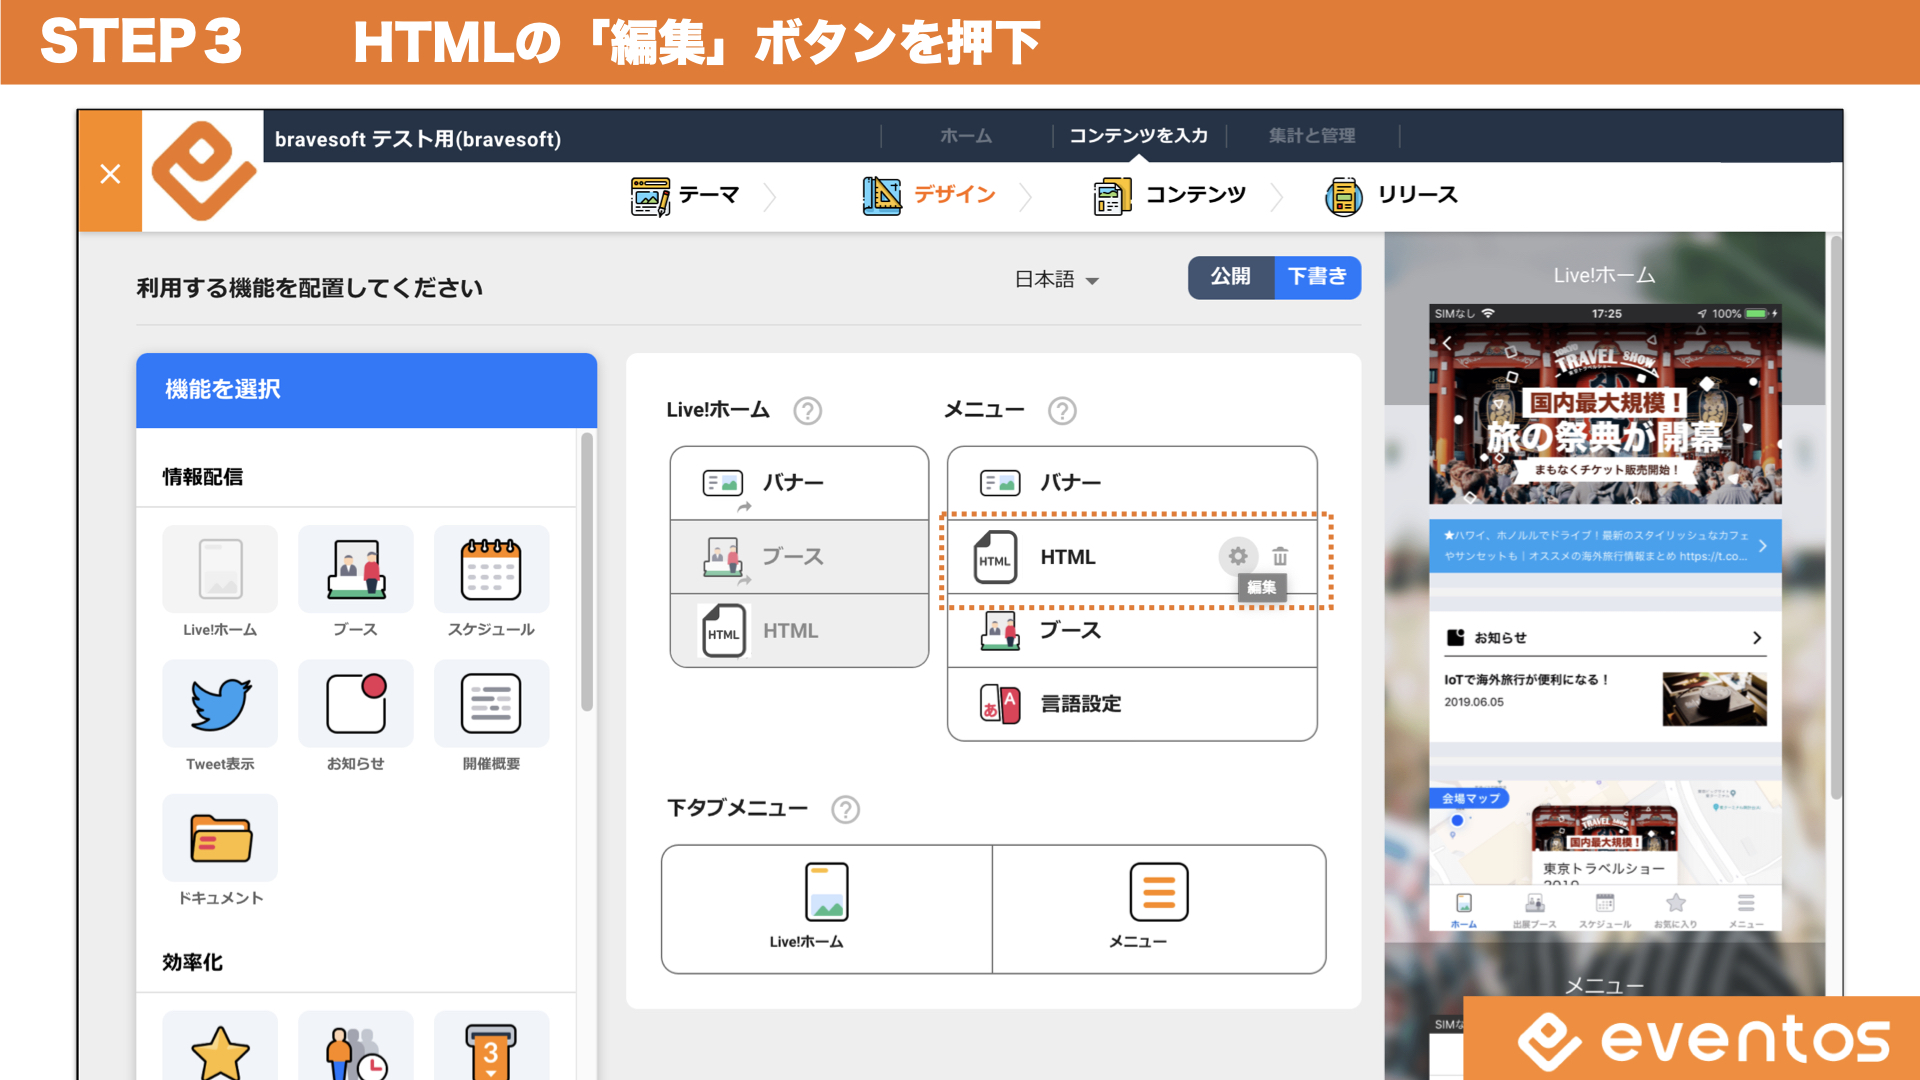Click the メニュー bottom tab item
The image size is (1920, 1080).
(1159, 909)
